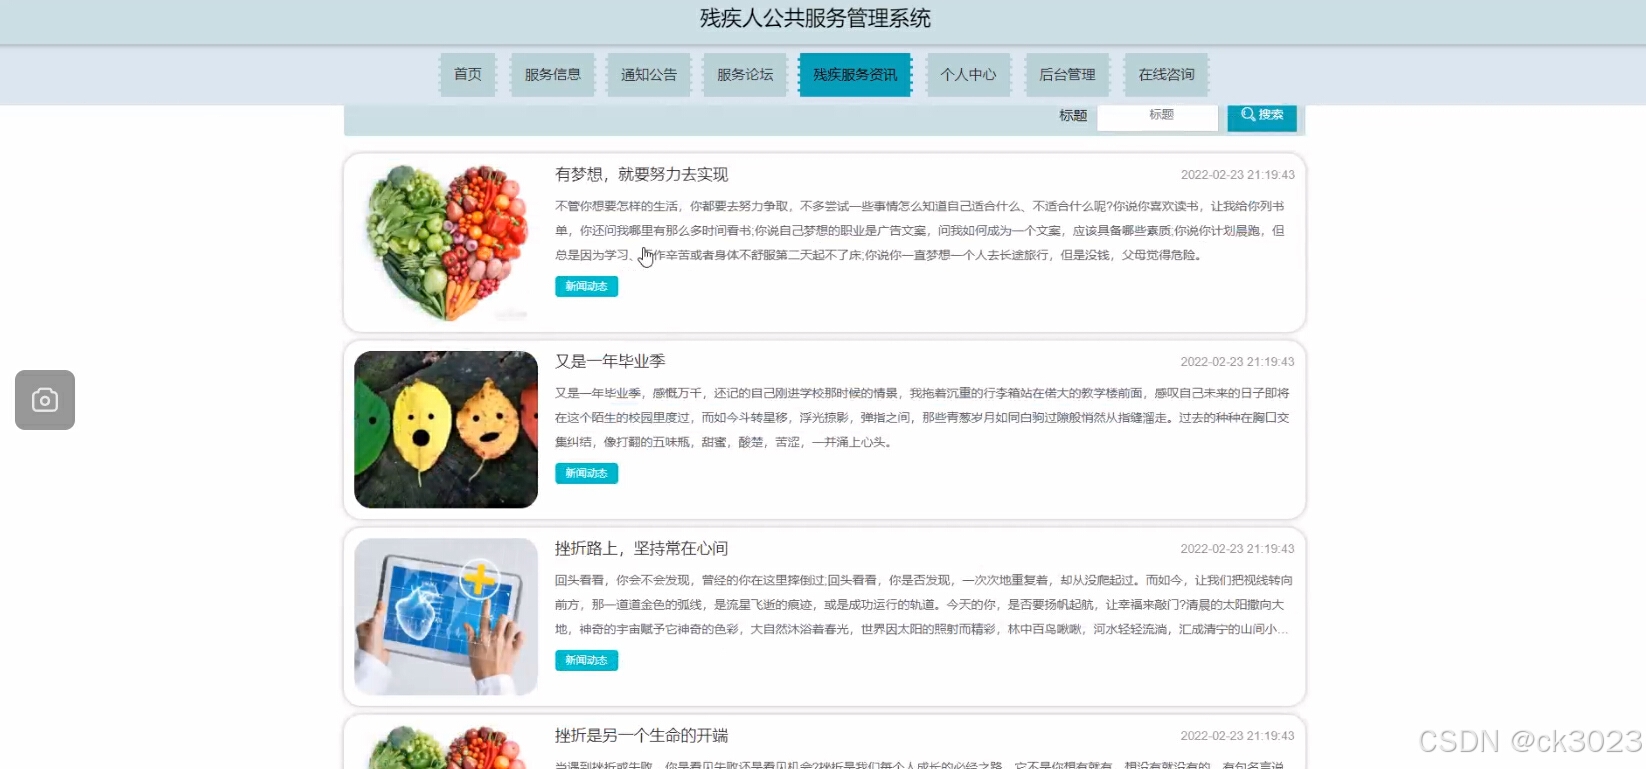This screenshot has width=1646, height=769.
Task: Select 残疾服务资讯 tab
Action: coord(855,75)
